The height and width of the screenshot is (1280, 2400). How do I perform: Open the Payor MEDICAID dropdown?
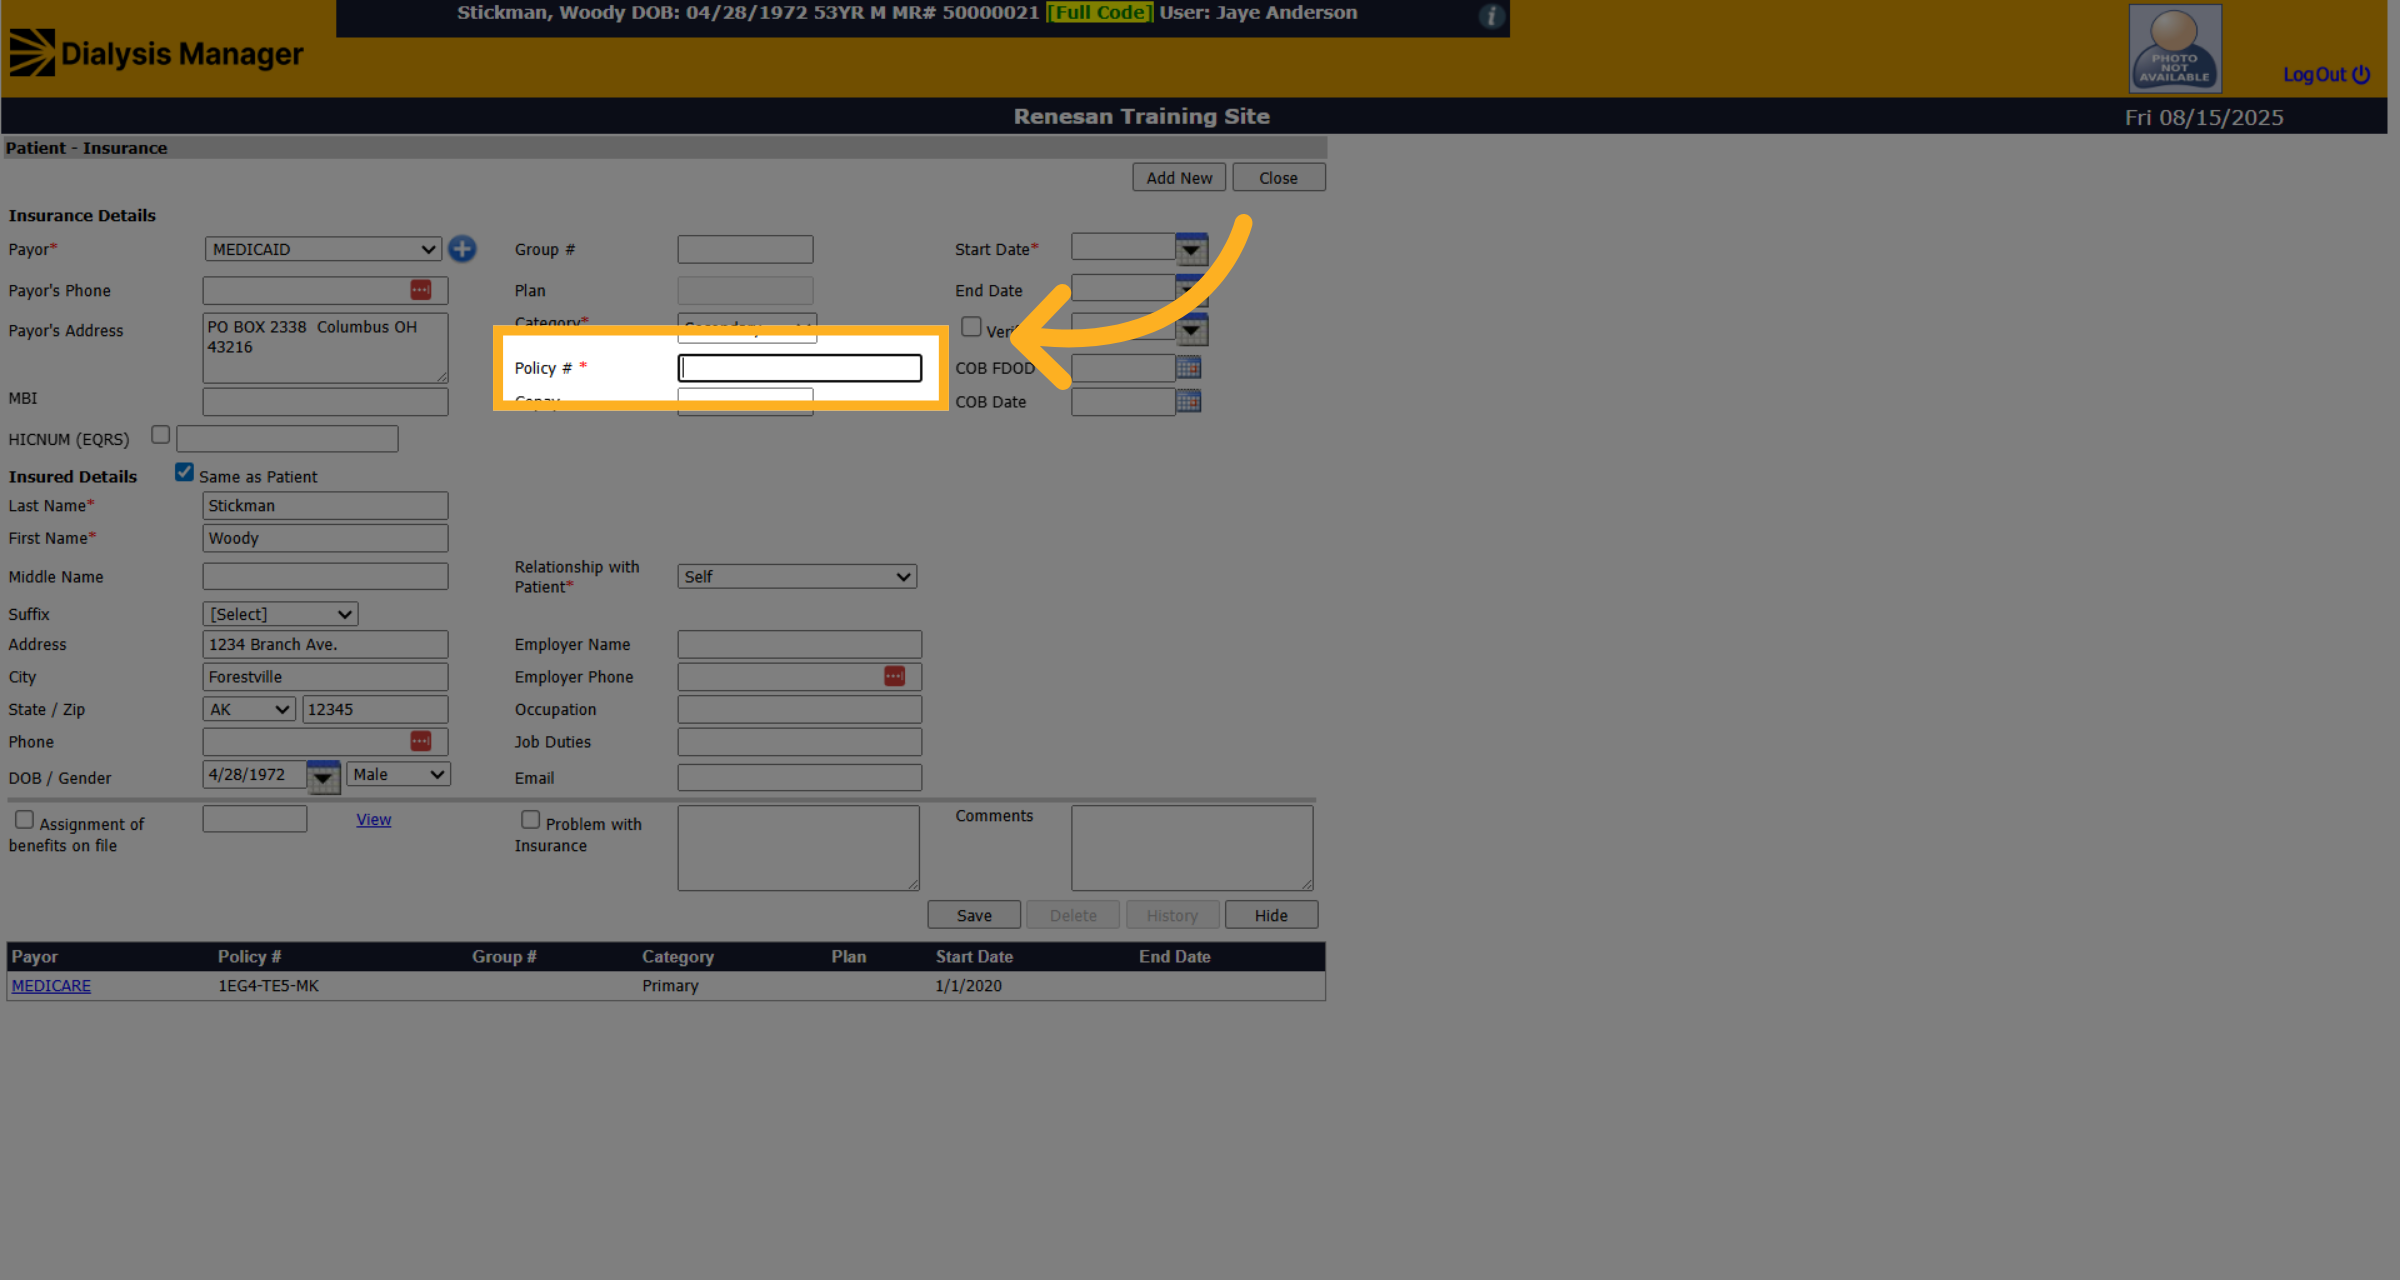tap(323, 249)
